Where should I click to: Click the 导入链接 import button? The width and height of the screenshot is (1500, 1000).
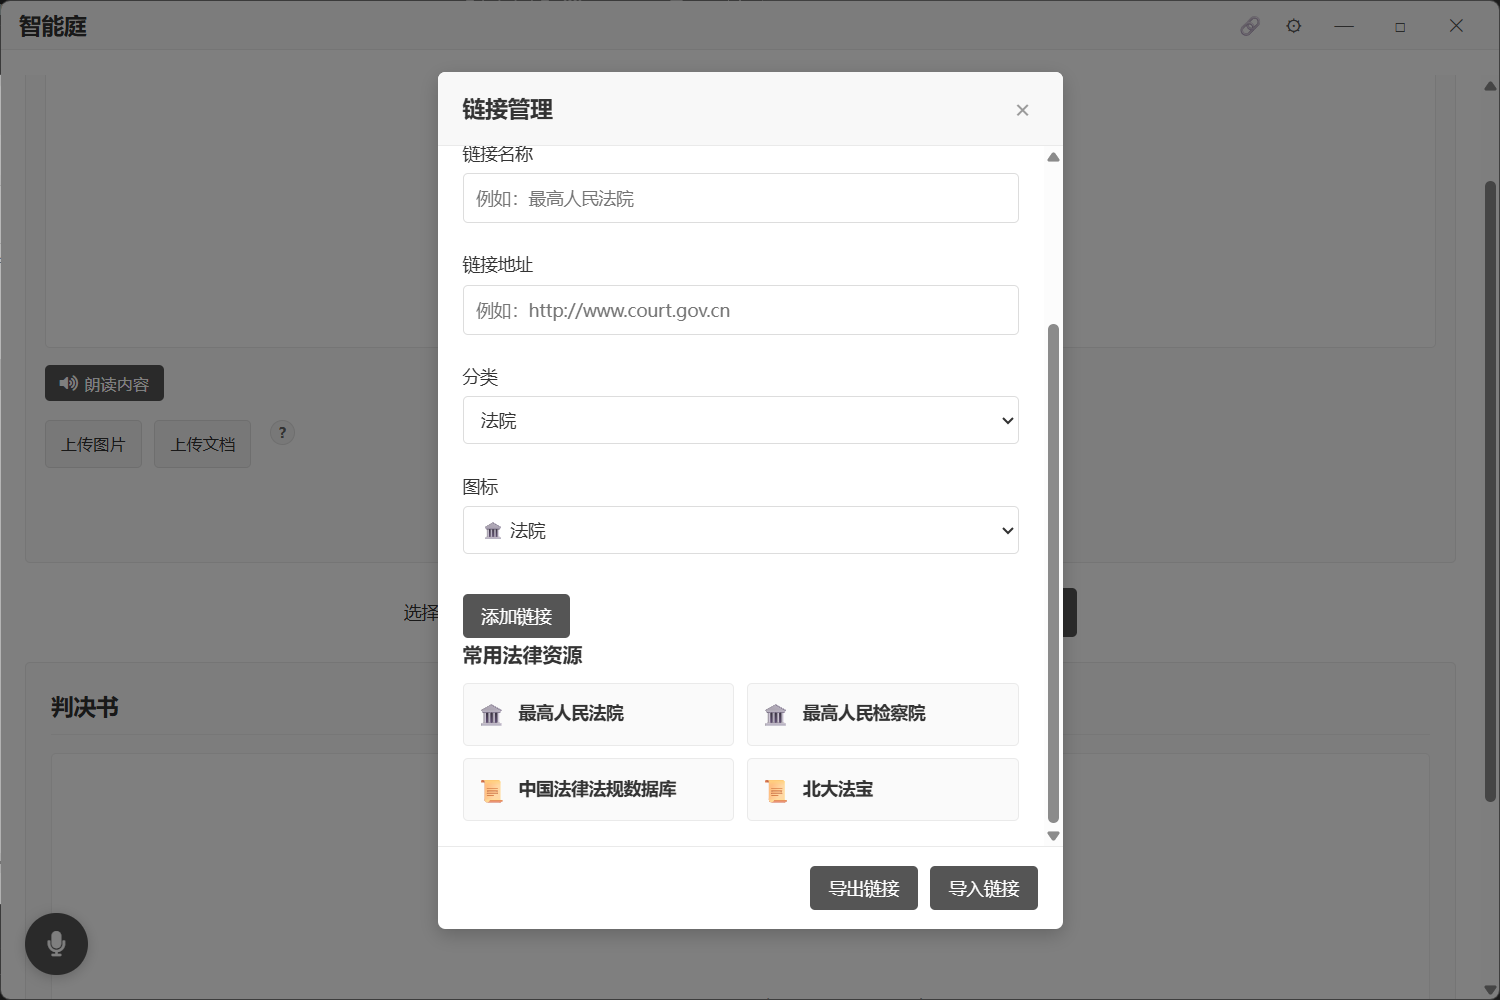pyautogui.click(x=983, y=888)
